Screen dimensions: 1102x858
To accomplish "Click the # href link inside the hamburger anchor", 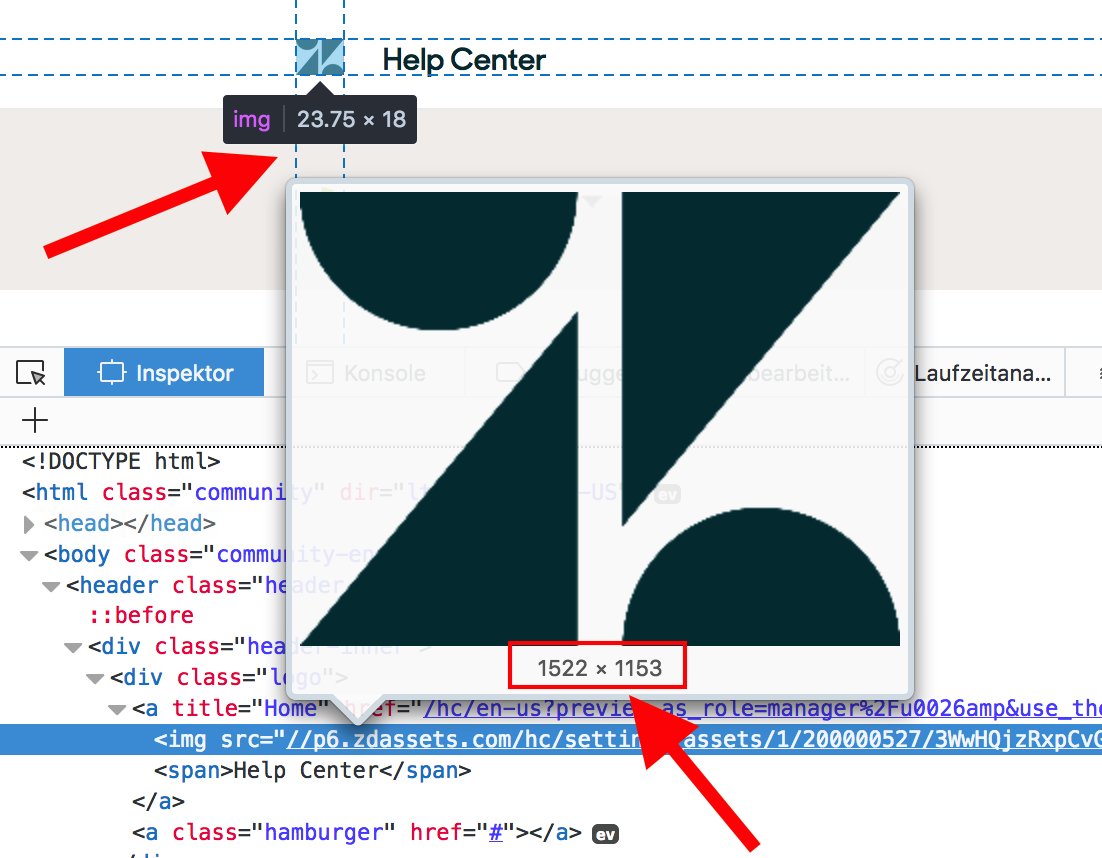I will (x=494, y=832).
